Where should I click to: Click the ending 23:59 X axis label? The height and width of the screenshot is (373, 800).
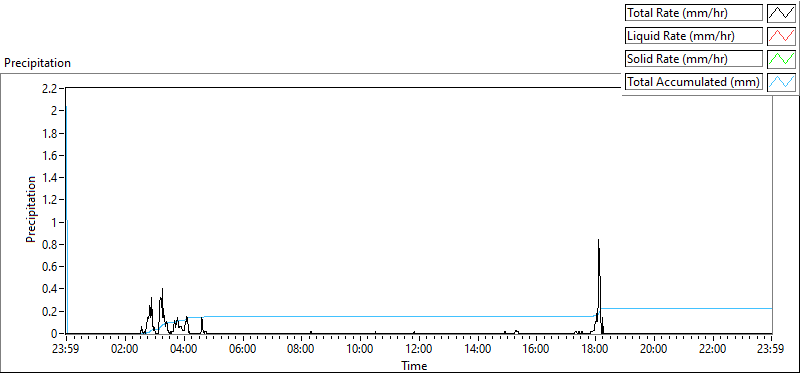pos(771,350)
